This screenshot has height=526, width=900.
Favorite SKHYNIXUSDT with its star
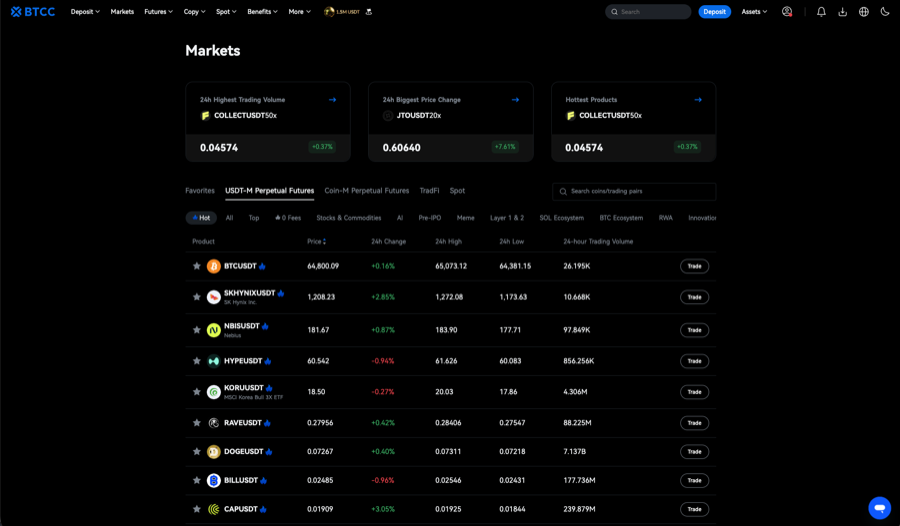click(x=197, y=297)
